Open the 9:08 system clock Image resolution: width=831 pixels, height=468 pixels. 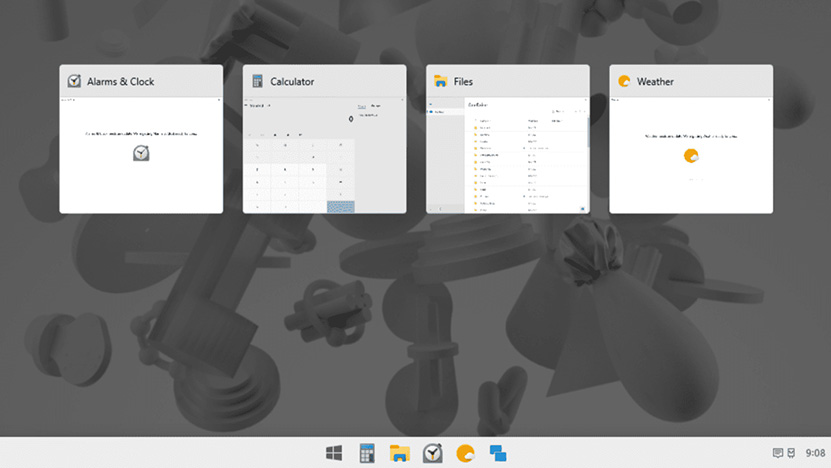point(815,453)
